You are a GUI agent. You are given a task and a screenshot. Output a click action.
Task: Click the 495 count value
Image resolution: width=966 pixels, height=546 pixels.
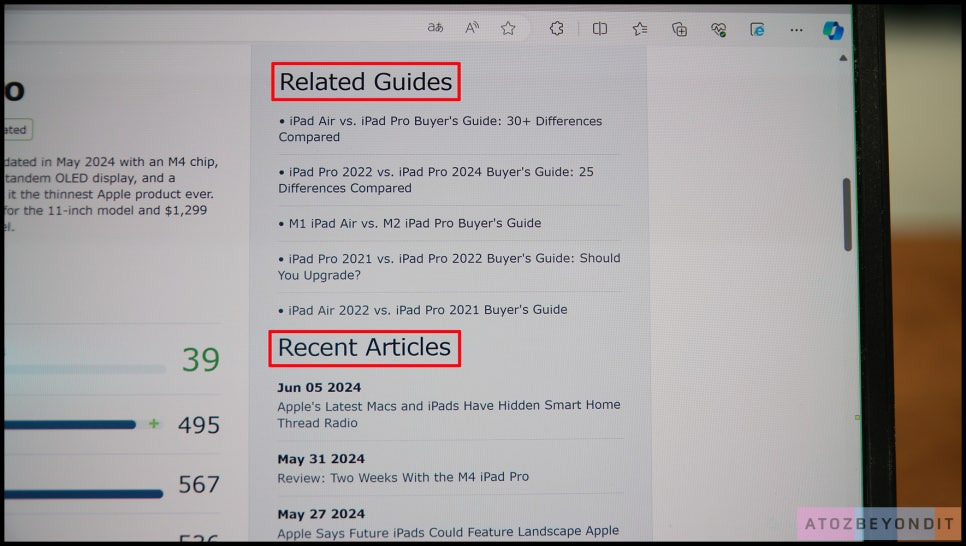(199, 425)
